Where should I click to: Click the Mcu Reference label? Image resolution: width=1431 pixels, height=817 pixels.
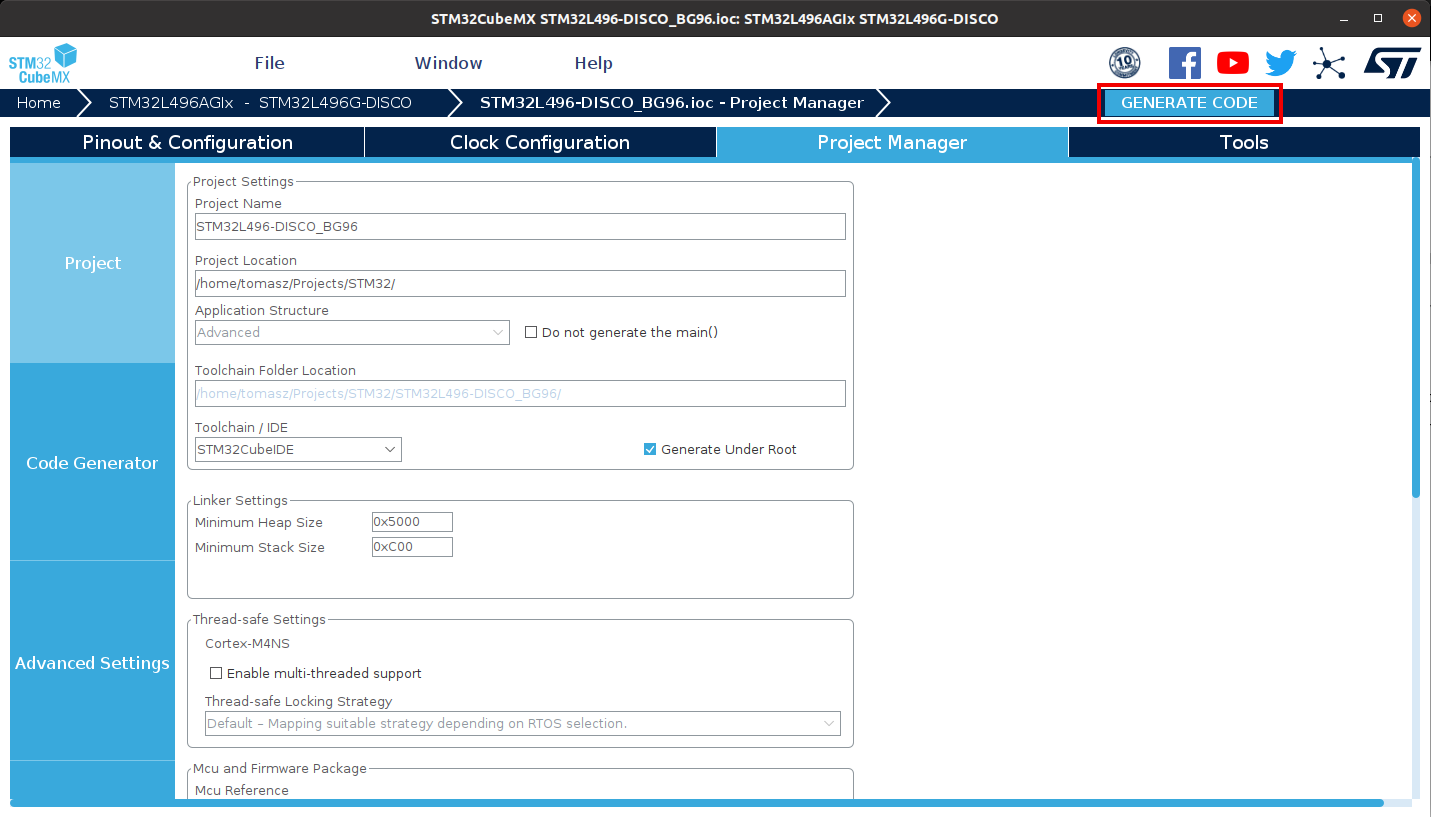point(242,791)
